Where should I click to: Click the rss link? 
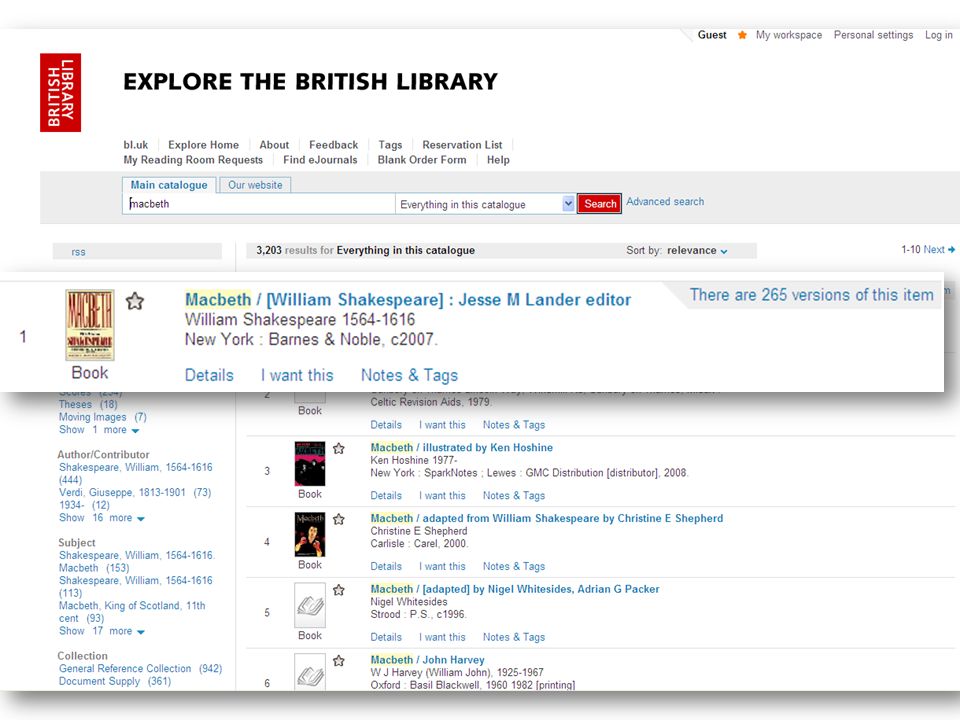coord(78,252)
